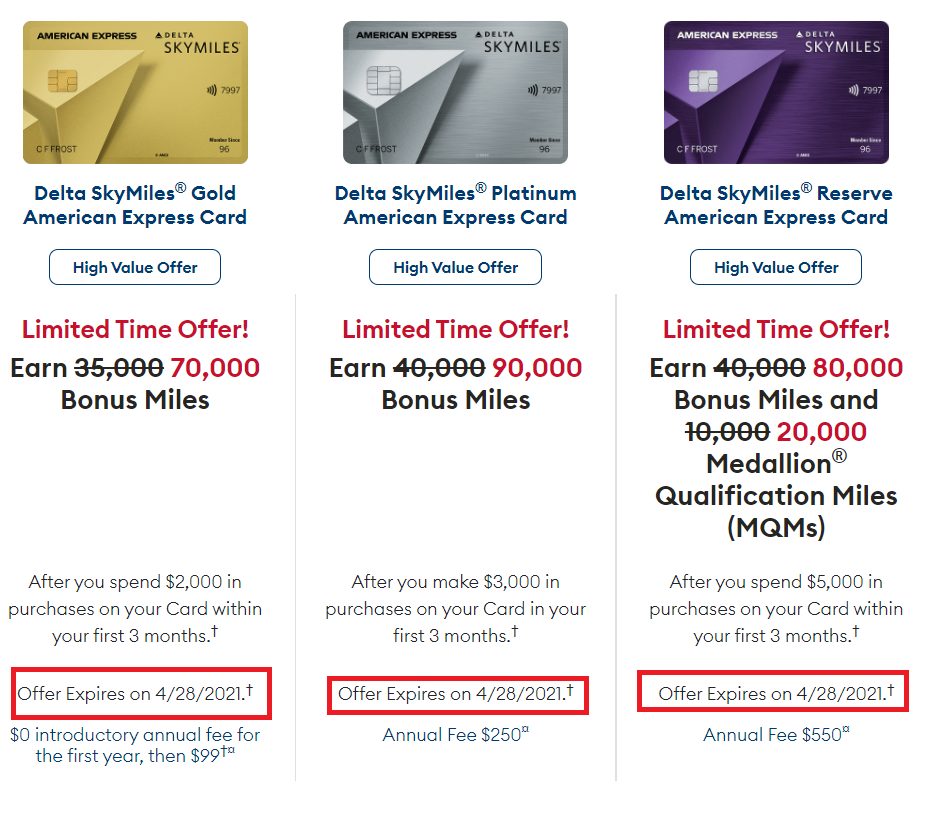Click the 80,000 Bonus Miles Reserve offer heading
Screen dimensions: 932x828
(776, 447)
